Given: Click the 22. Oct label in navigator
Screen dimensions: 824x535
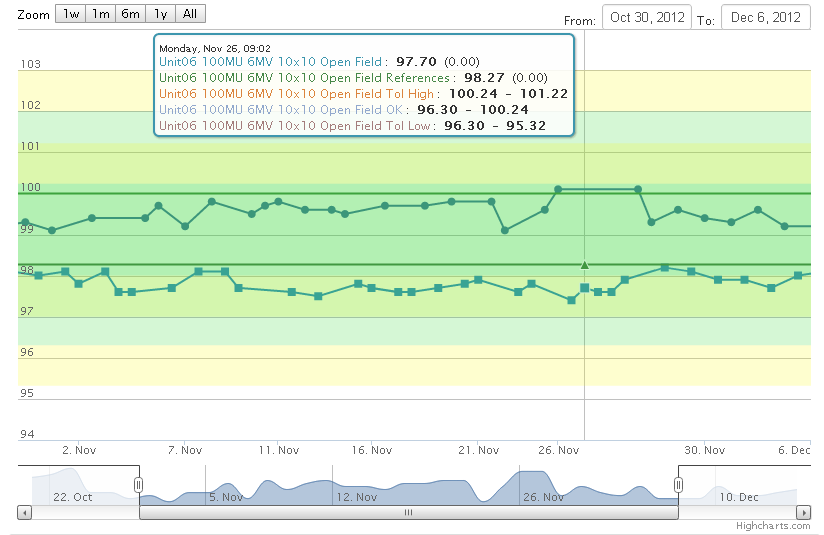Looking at the screenshot, I should point(73,497).
